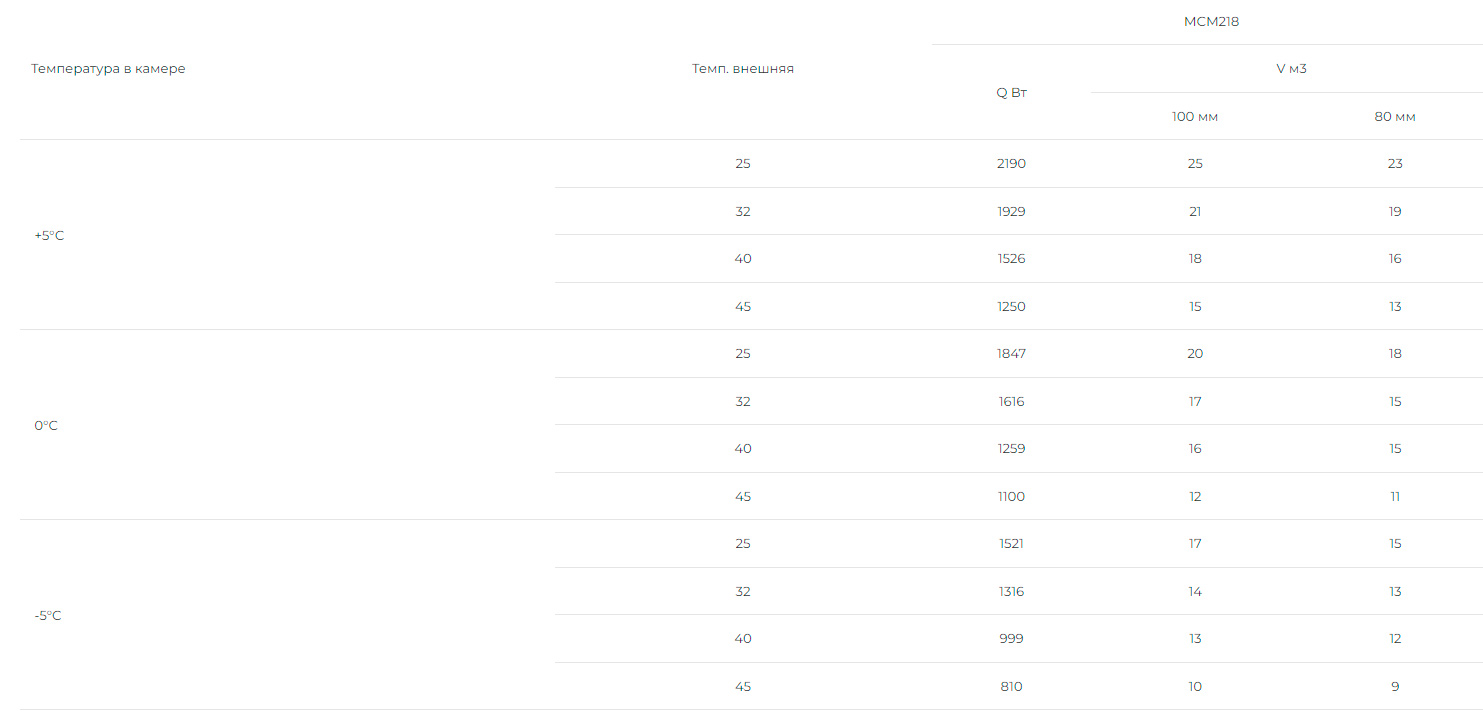Select the Температура в камере column header
This screenshot has width=1483, height=726.
pos(108,69)
